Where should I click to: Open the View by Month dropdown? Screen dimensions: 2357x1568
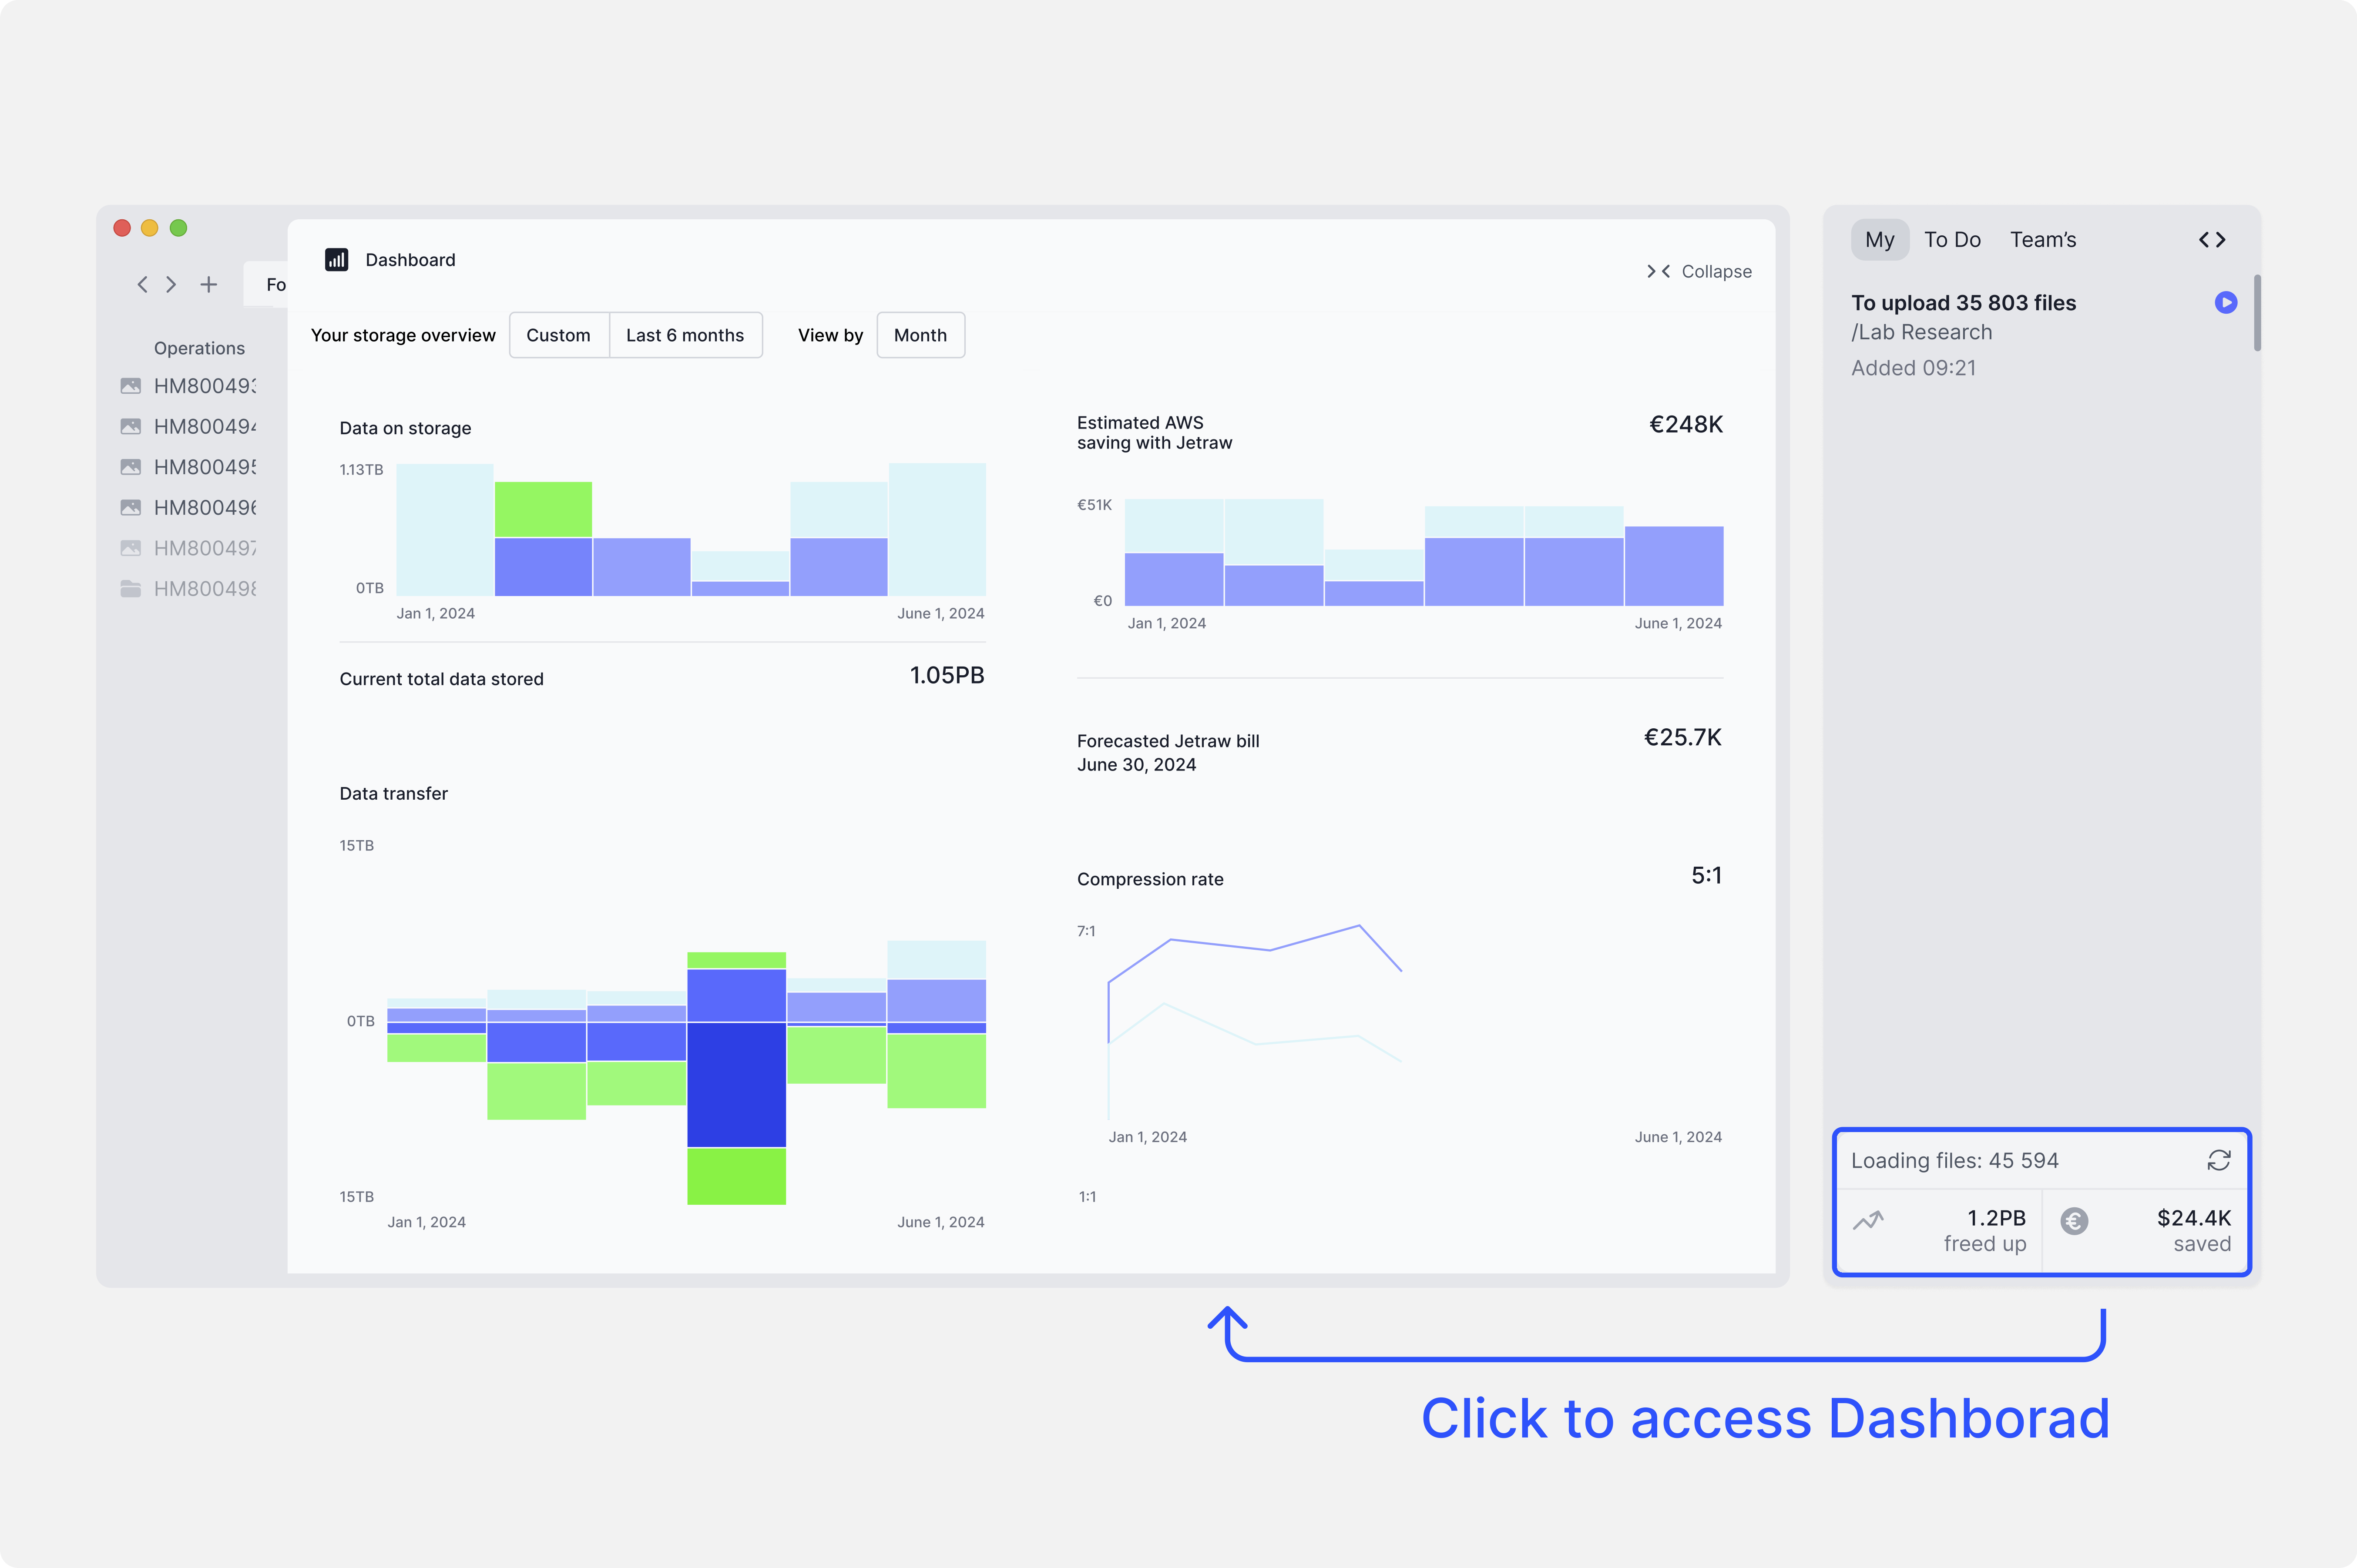pos(920,335)
